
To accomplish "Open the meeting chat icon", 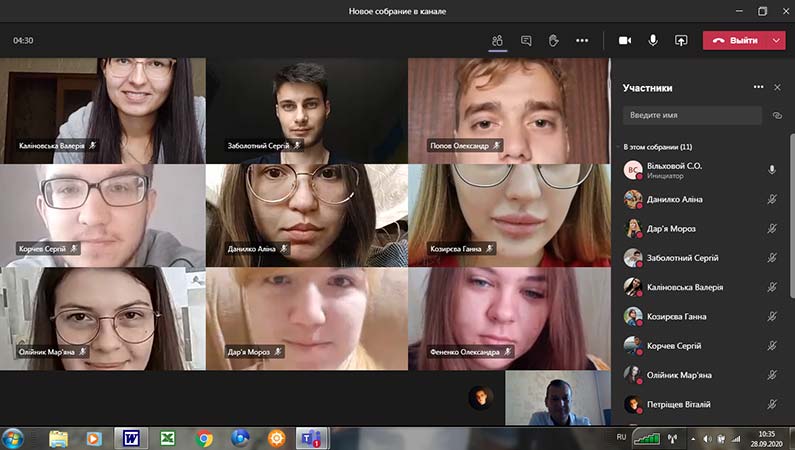I will pyautogui.click(x=526, y=41).
